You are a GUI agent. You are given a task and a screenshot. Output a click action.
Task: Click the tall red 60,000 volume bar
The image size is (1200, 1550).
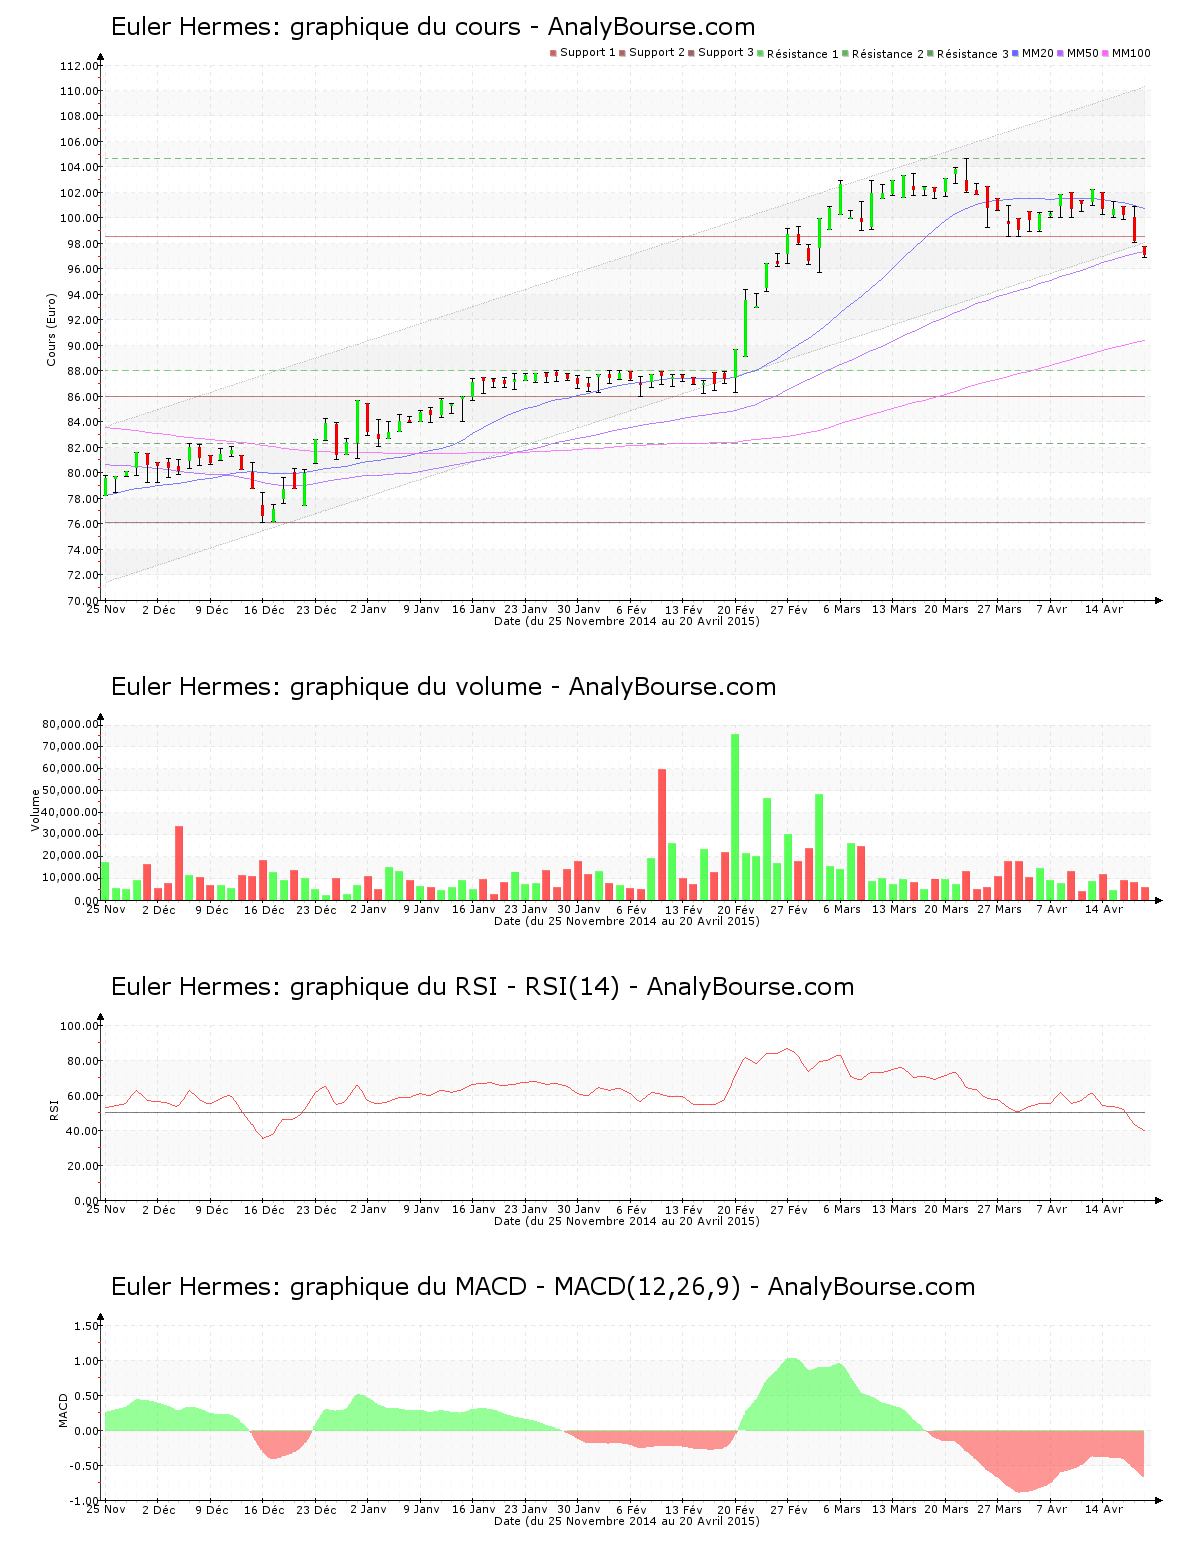[662, 835]
